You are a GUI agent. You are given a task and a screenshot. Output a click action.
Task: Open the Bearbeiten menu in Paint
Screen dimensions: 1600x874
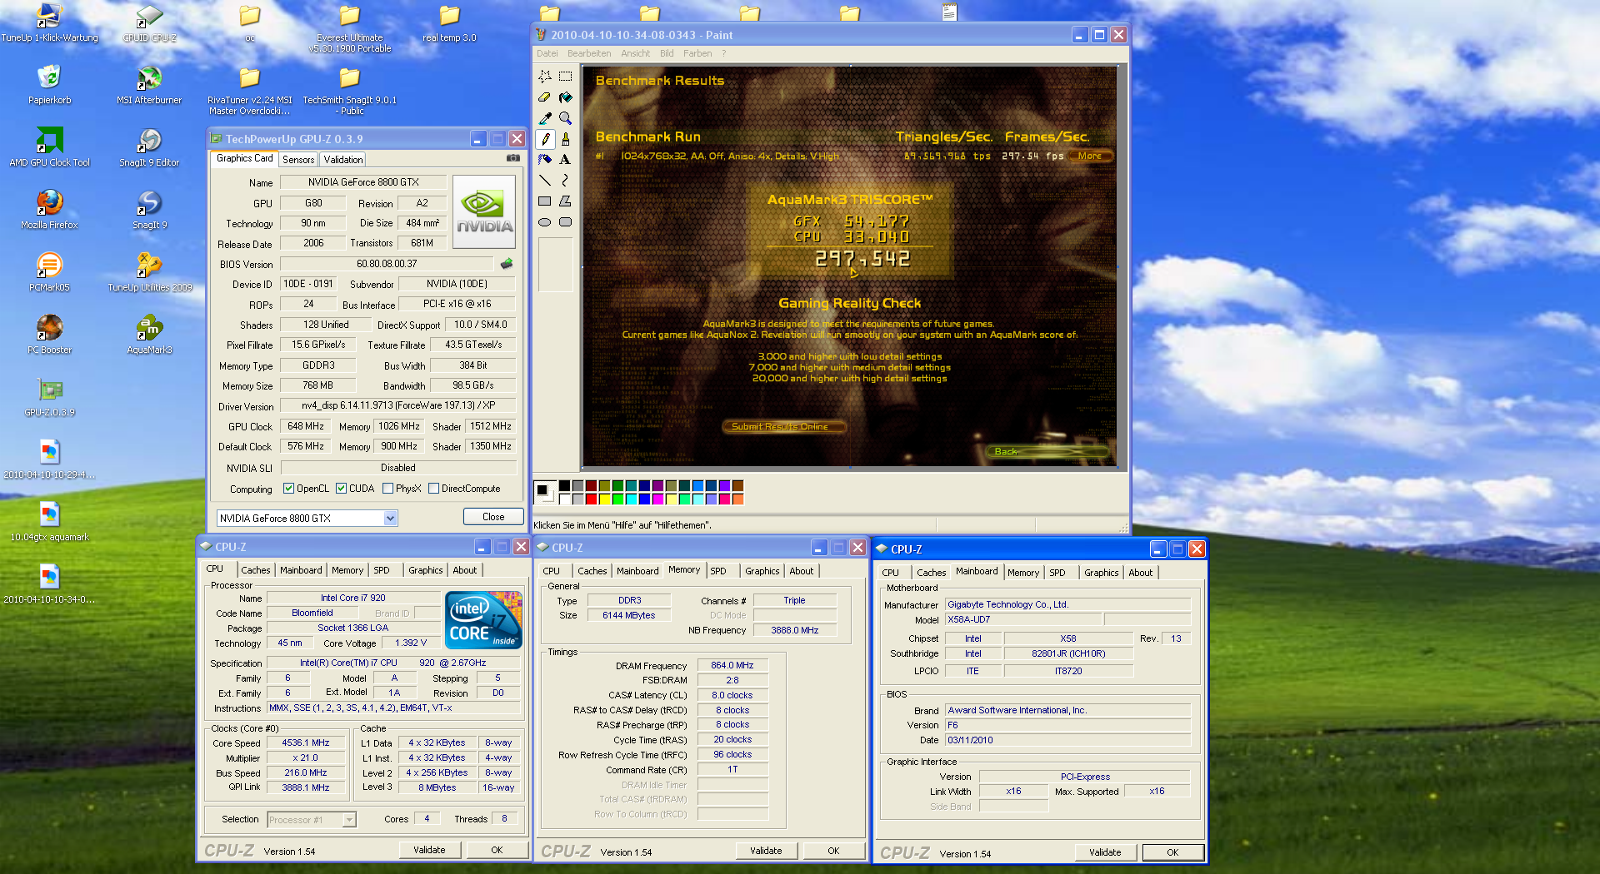coord(589,54)
